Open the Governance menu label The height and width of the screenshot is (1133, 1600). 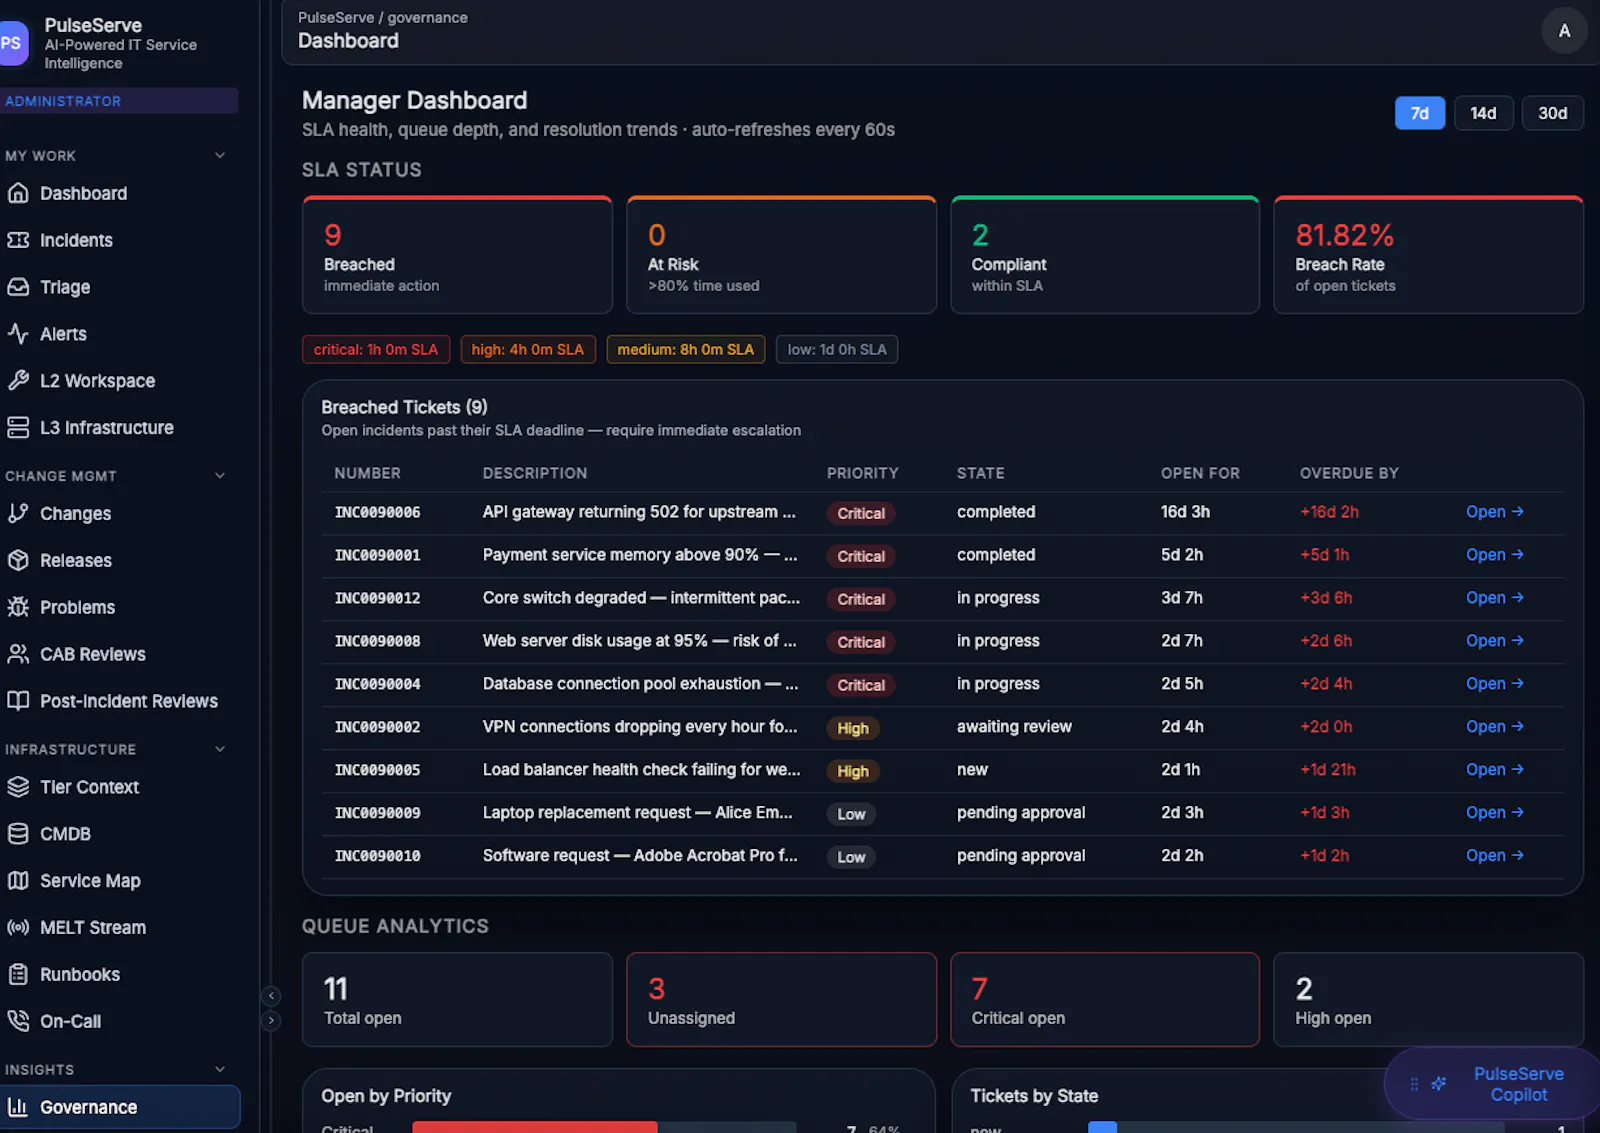point(88,1107)
